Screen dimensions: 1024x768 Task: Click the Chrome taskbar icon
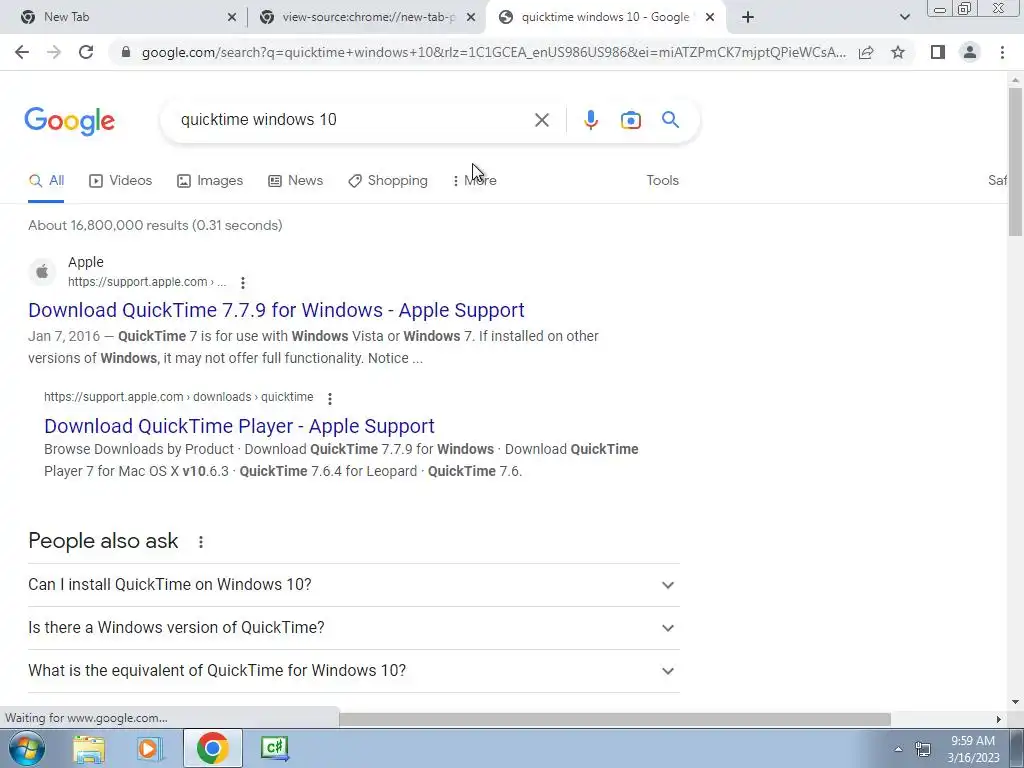click(212, 748)
